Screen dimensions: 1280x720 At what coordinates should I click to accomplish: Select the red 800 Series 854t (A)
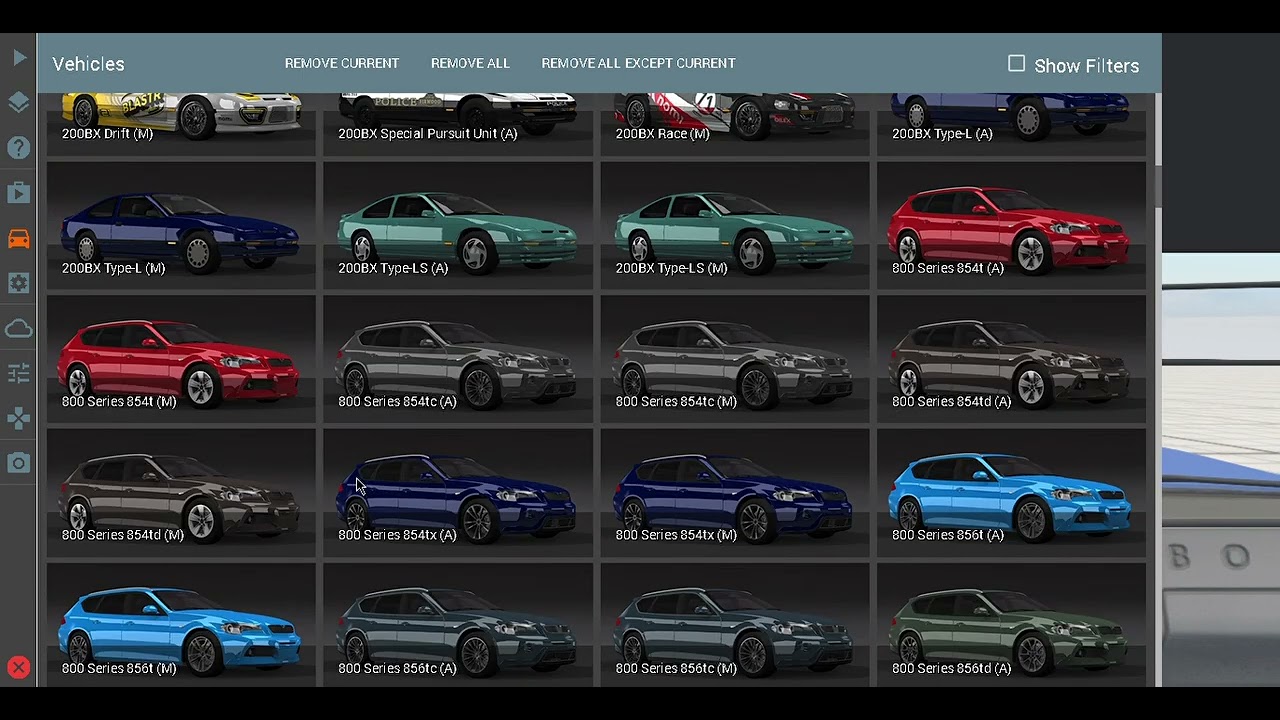[x=1011, y=226]
